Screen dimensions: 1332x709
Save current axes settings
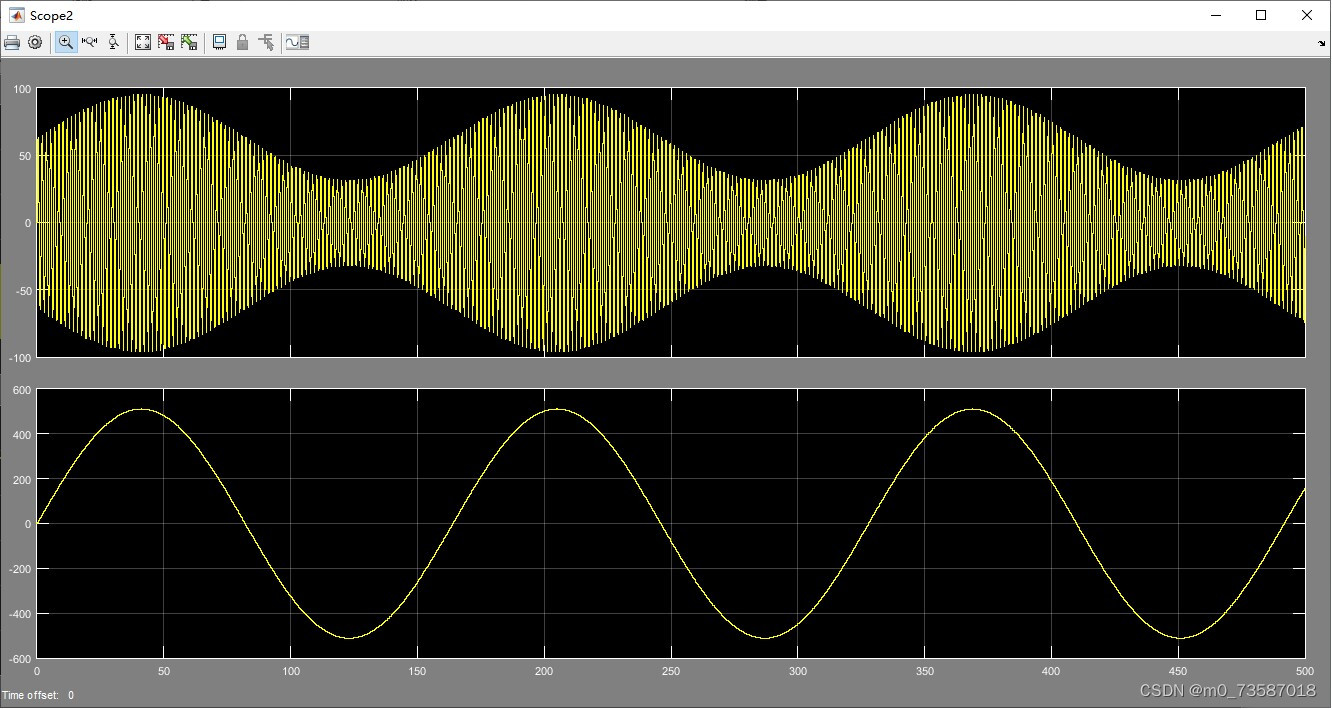click(x=165, y=42)
